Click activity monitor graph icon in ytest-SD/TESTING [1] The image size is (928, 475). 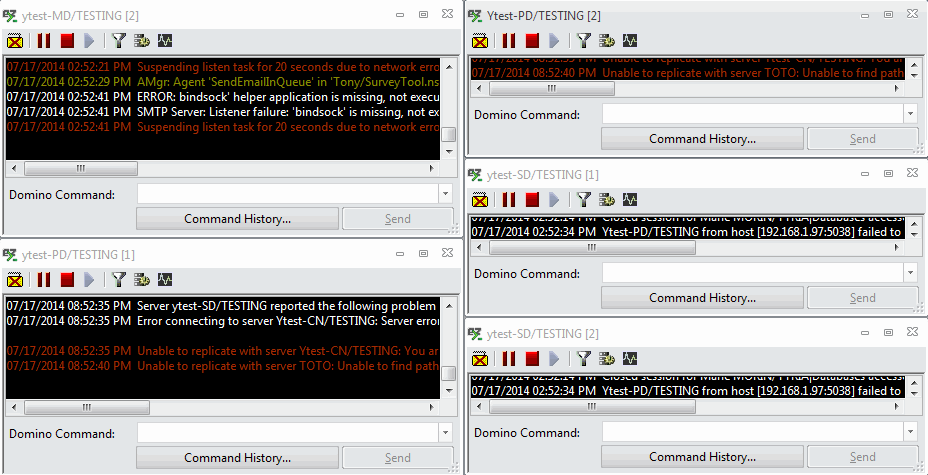pyautogui.click(x=631, y=200)
